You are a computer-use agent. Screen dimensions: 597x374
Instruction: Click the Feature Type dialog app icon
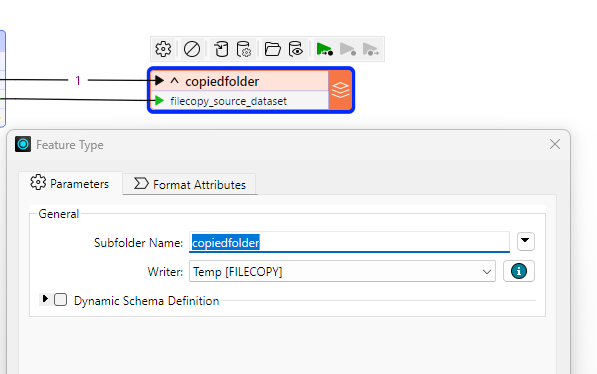click(23, 144)
